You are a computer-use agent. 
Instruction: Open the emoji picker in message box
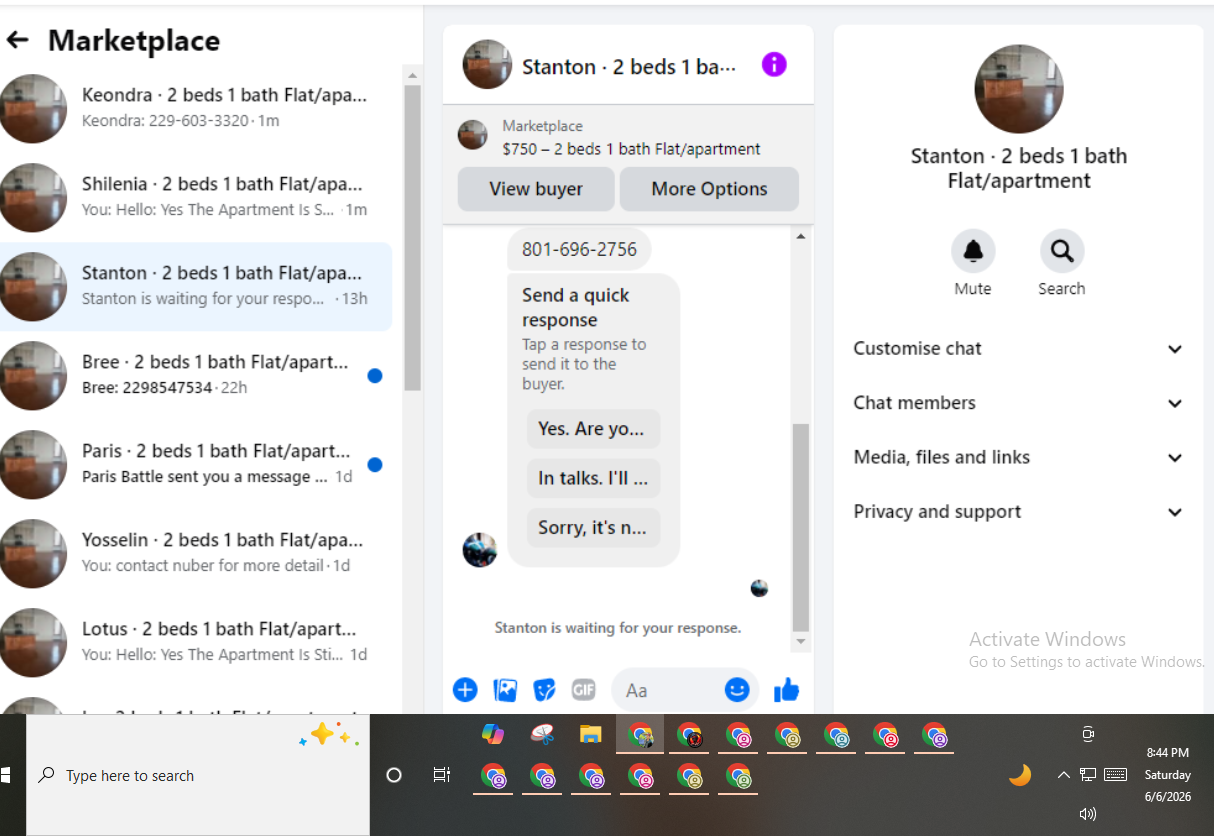coord(737,689)
